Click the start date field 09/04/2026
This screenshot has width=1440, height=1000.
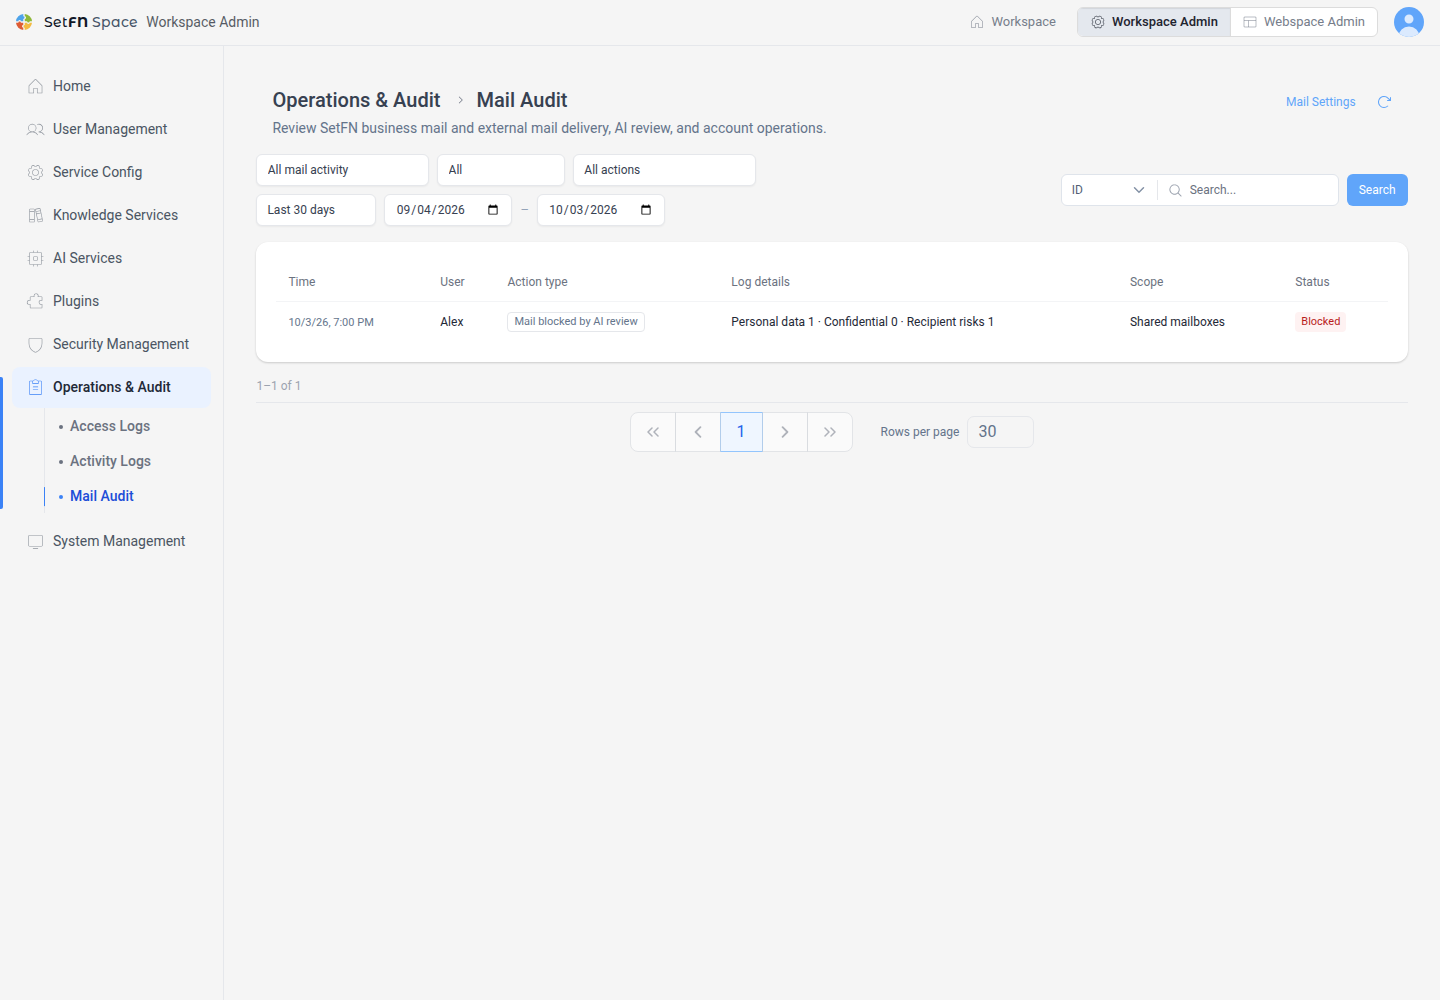[x=448, y=210]
